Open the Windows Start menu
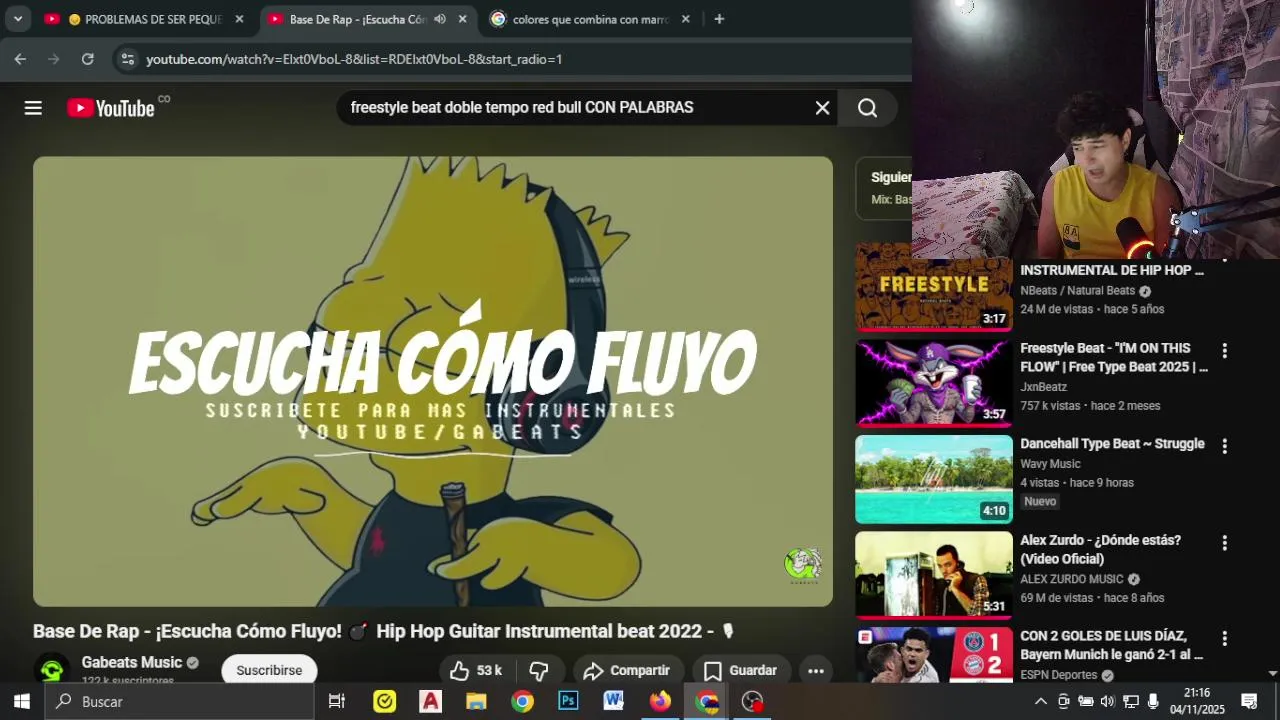 21,701
